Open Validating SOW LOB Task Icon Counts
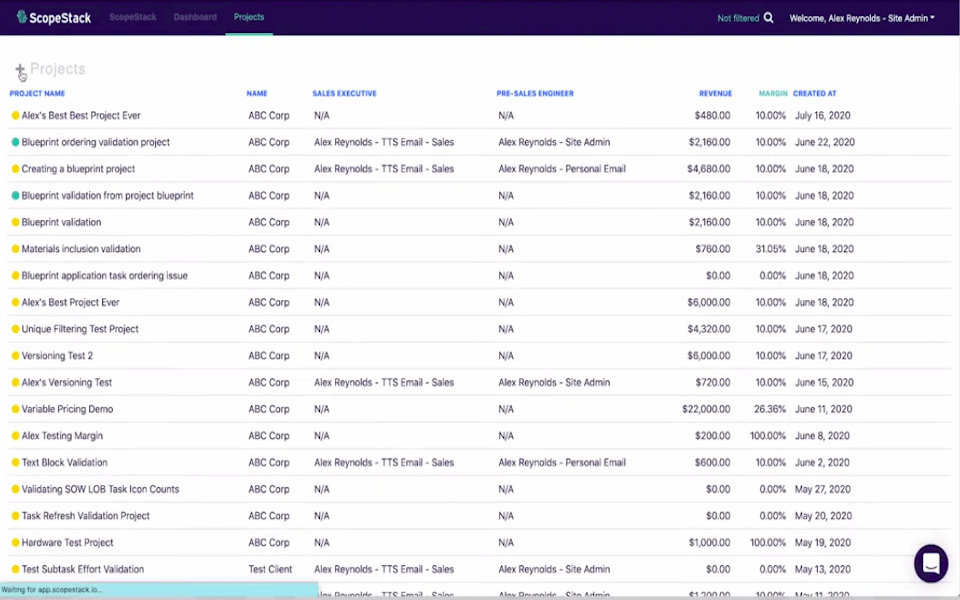The width and height of the screenshot is (960, 600). pos(100,489)
